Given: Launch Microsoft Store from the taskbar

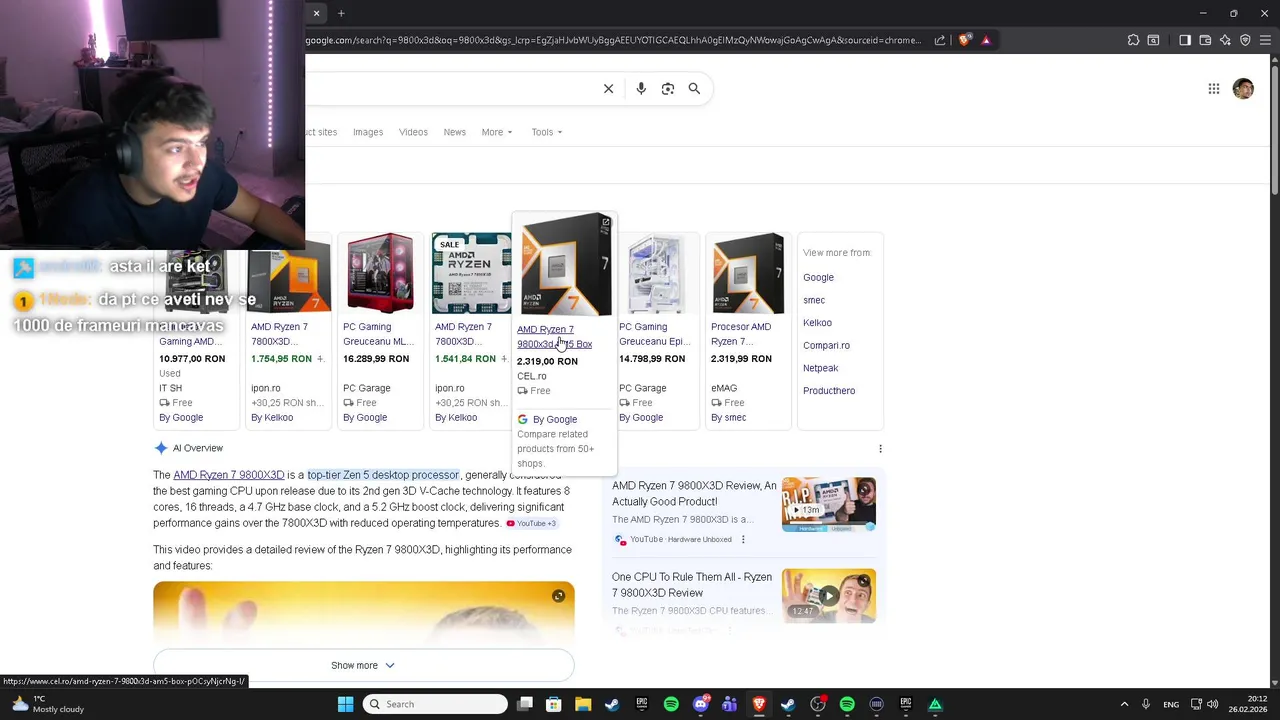Looking at the screenshot, I should (x=554, y=704).
